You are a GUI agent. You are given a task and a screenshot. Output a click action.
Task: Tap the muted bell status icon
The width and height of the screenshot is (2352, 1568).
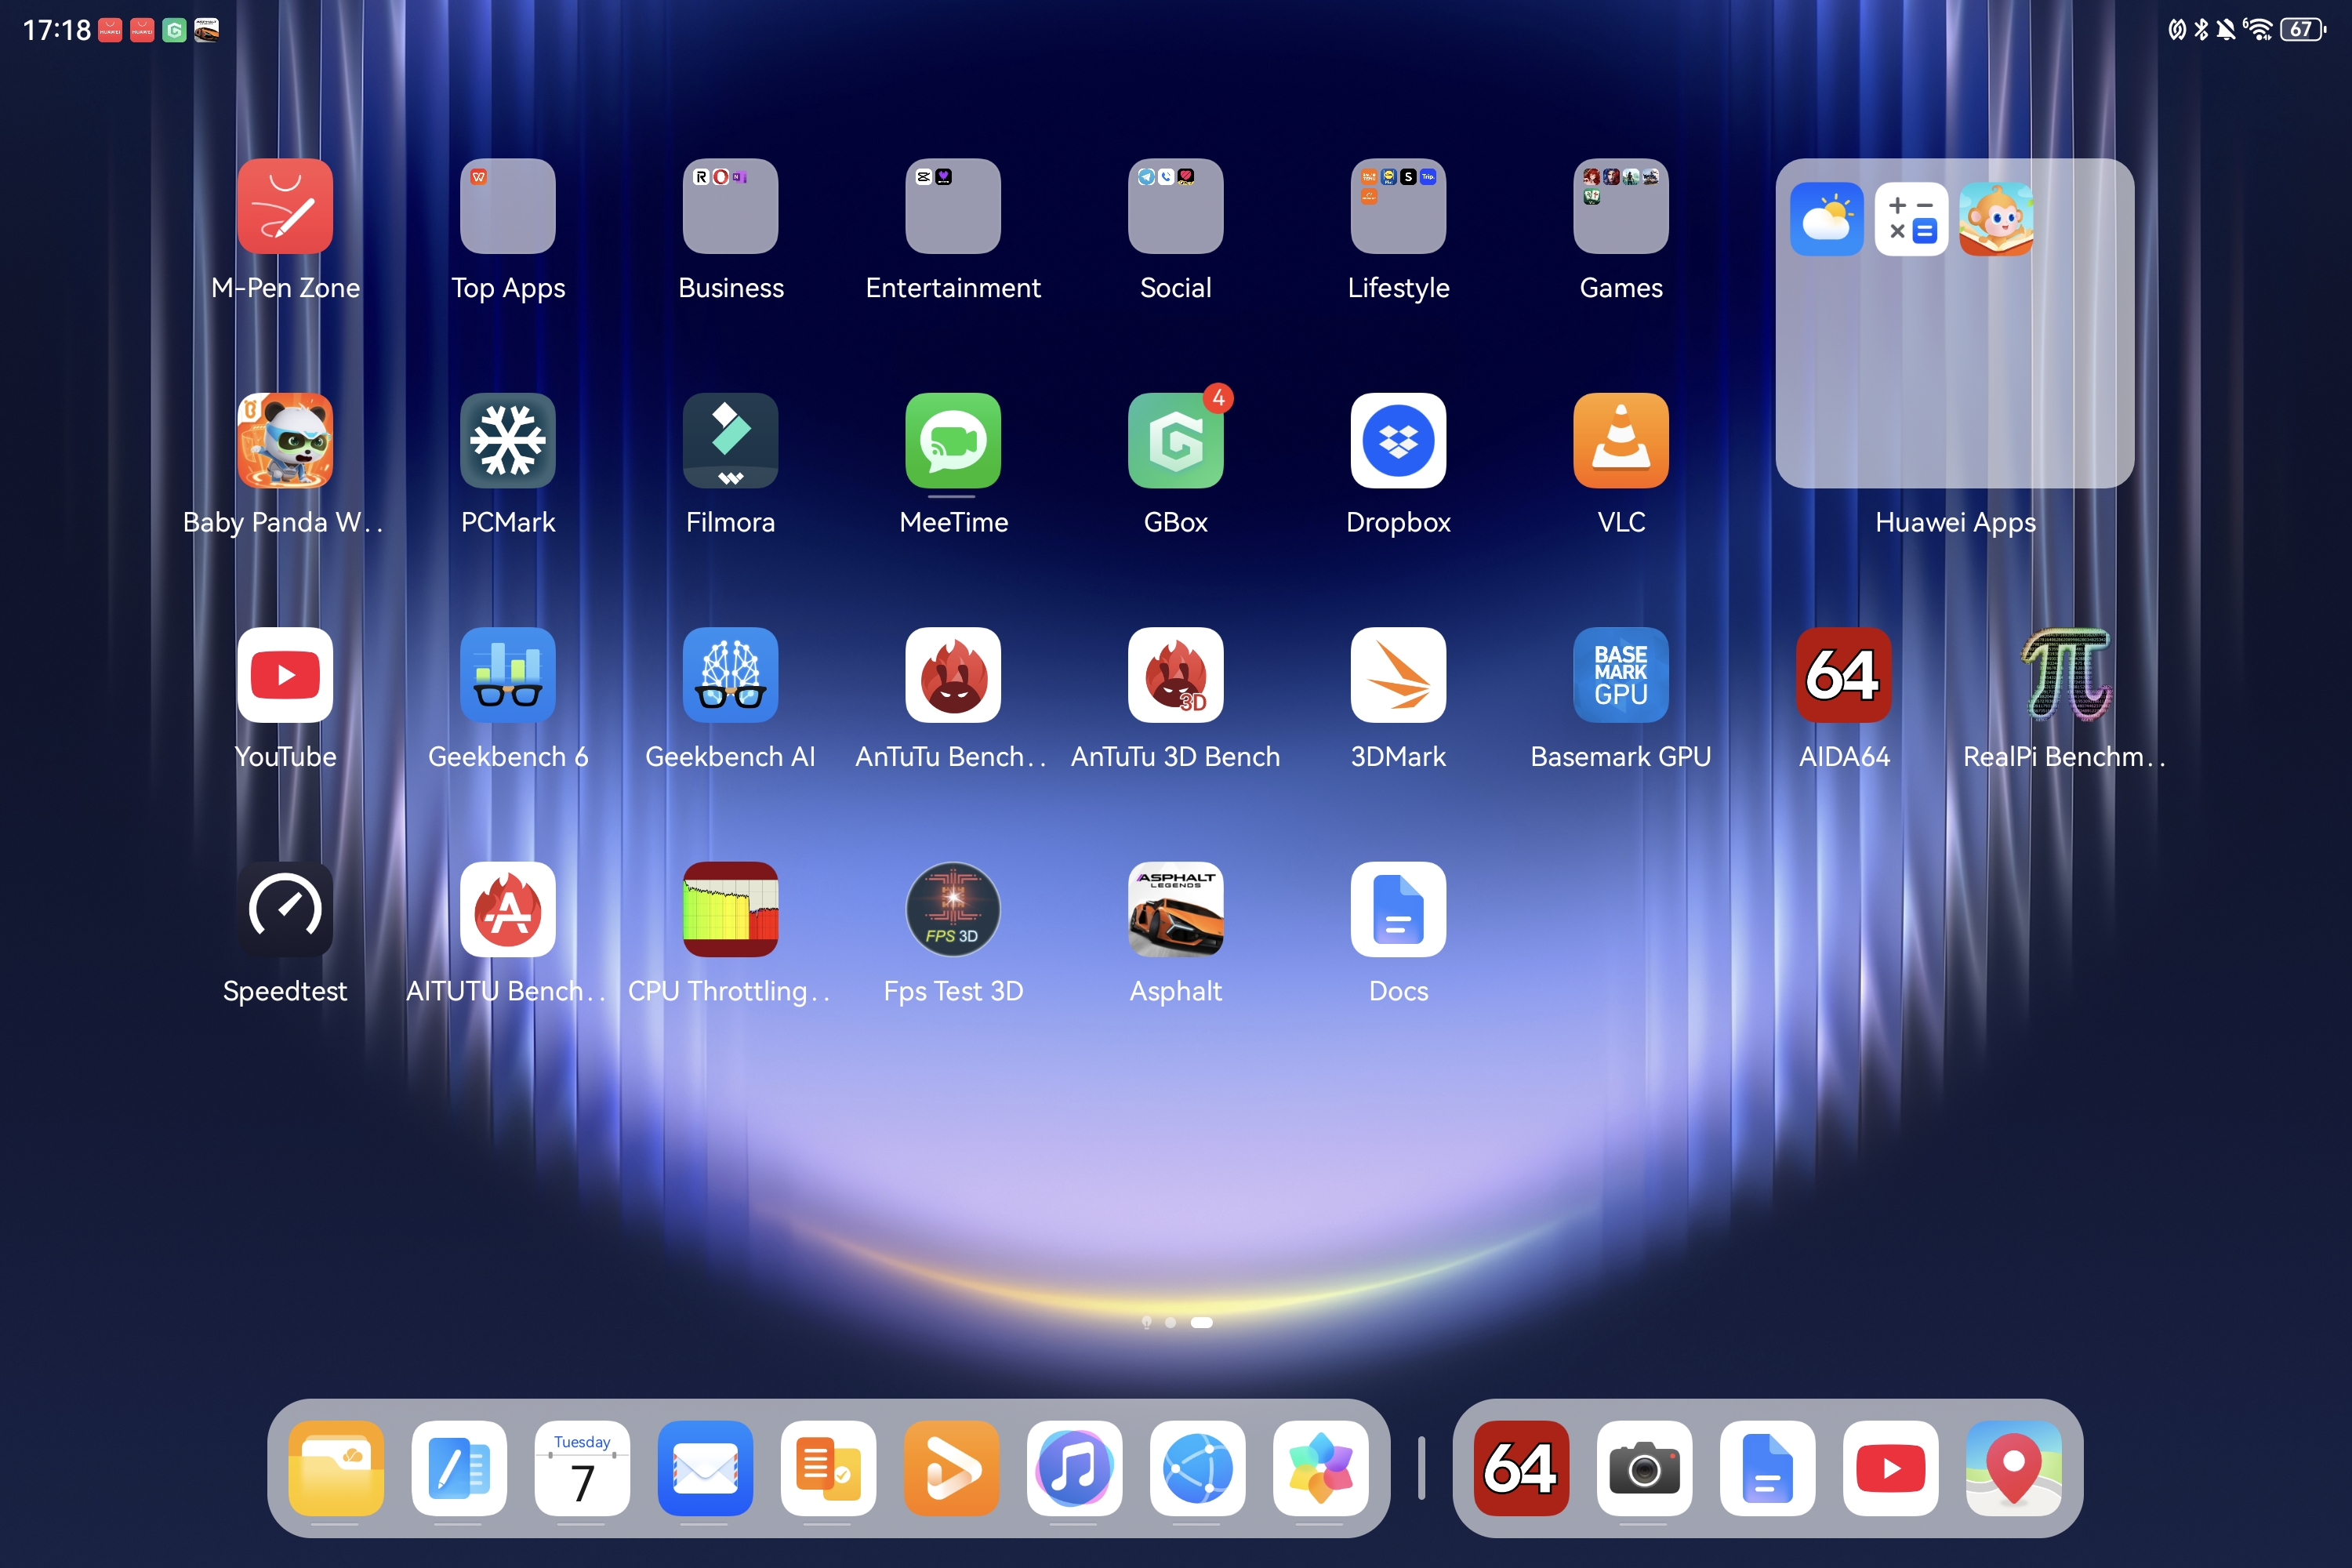pos(2225,30)
